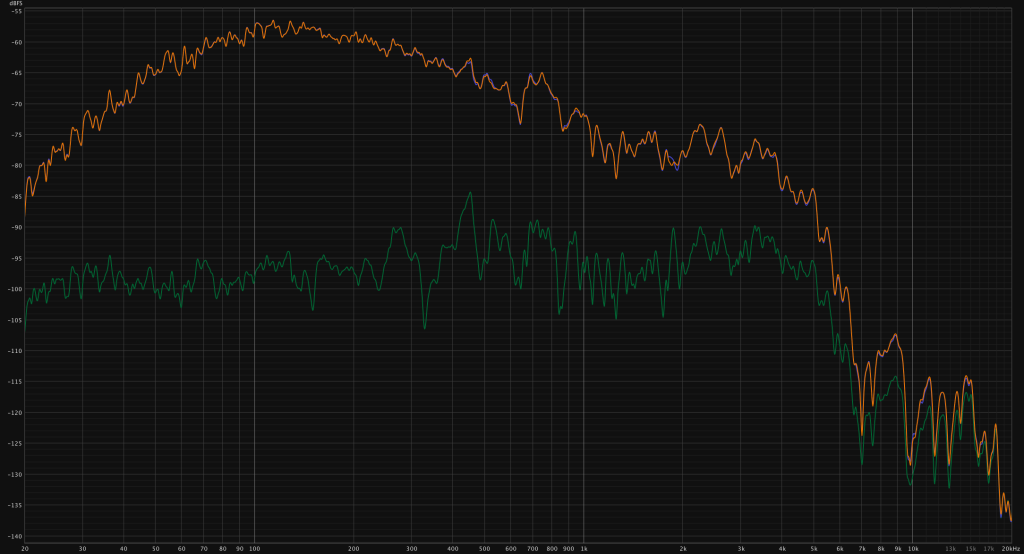1024x554 pixels.
Task: Click the dBFS unit label
Action: click(17, 3)
